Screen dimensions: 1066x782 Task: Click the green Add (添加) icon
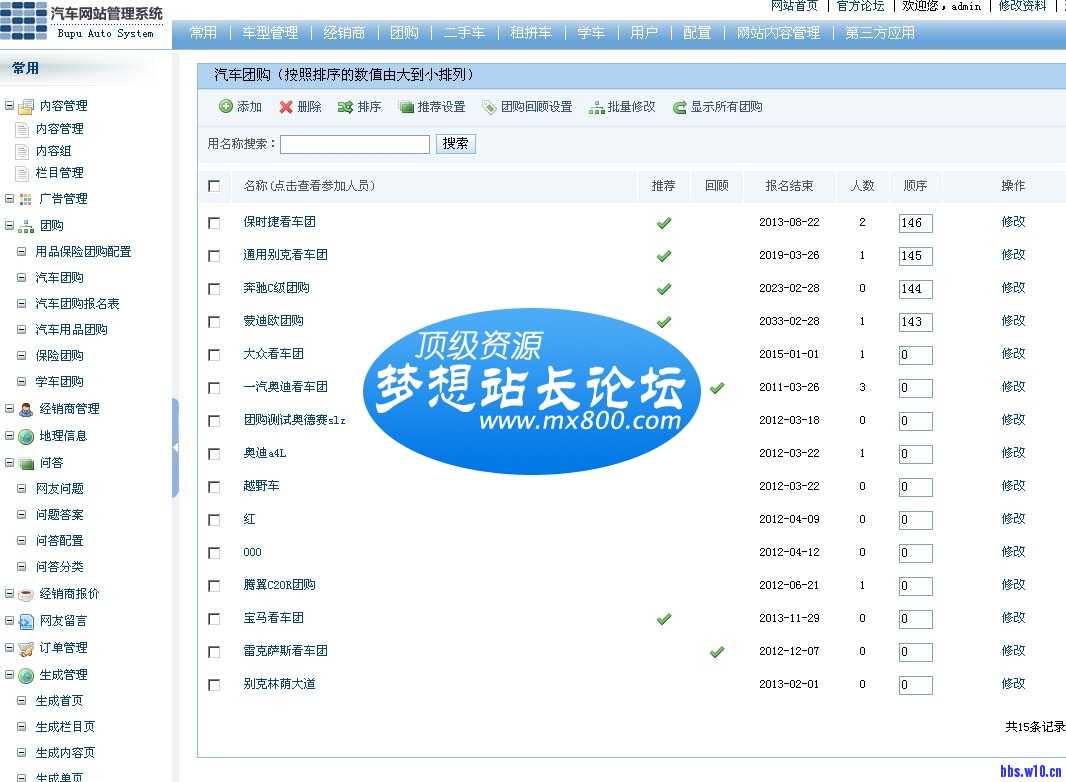tap(226, 107)
